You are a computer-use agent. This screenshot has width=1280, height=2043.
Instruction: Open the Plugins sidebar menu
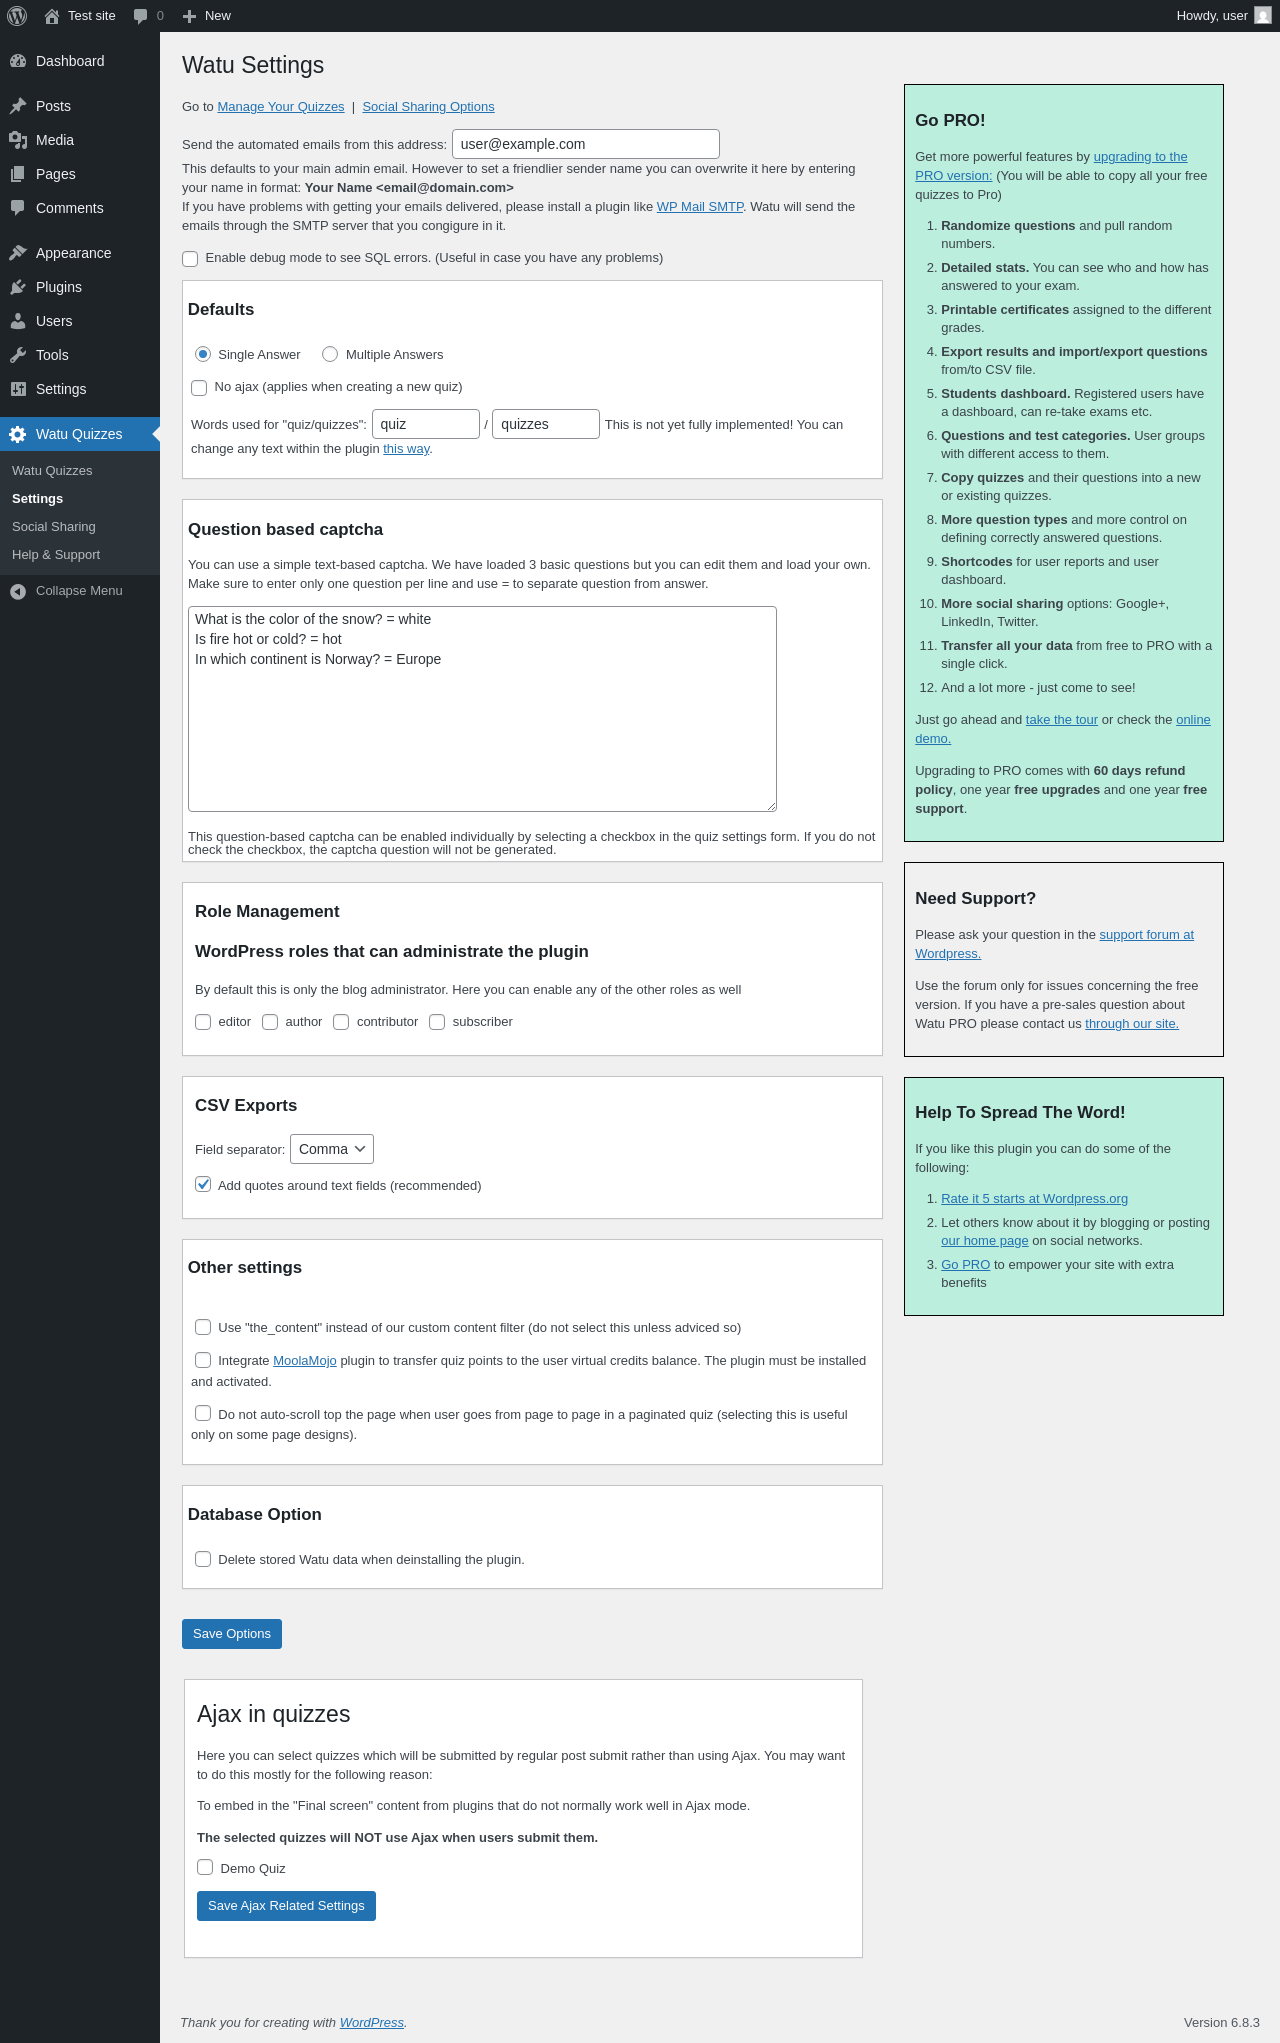point(80,287)
